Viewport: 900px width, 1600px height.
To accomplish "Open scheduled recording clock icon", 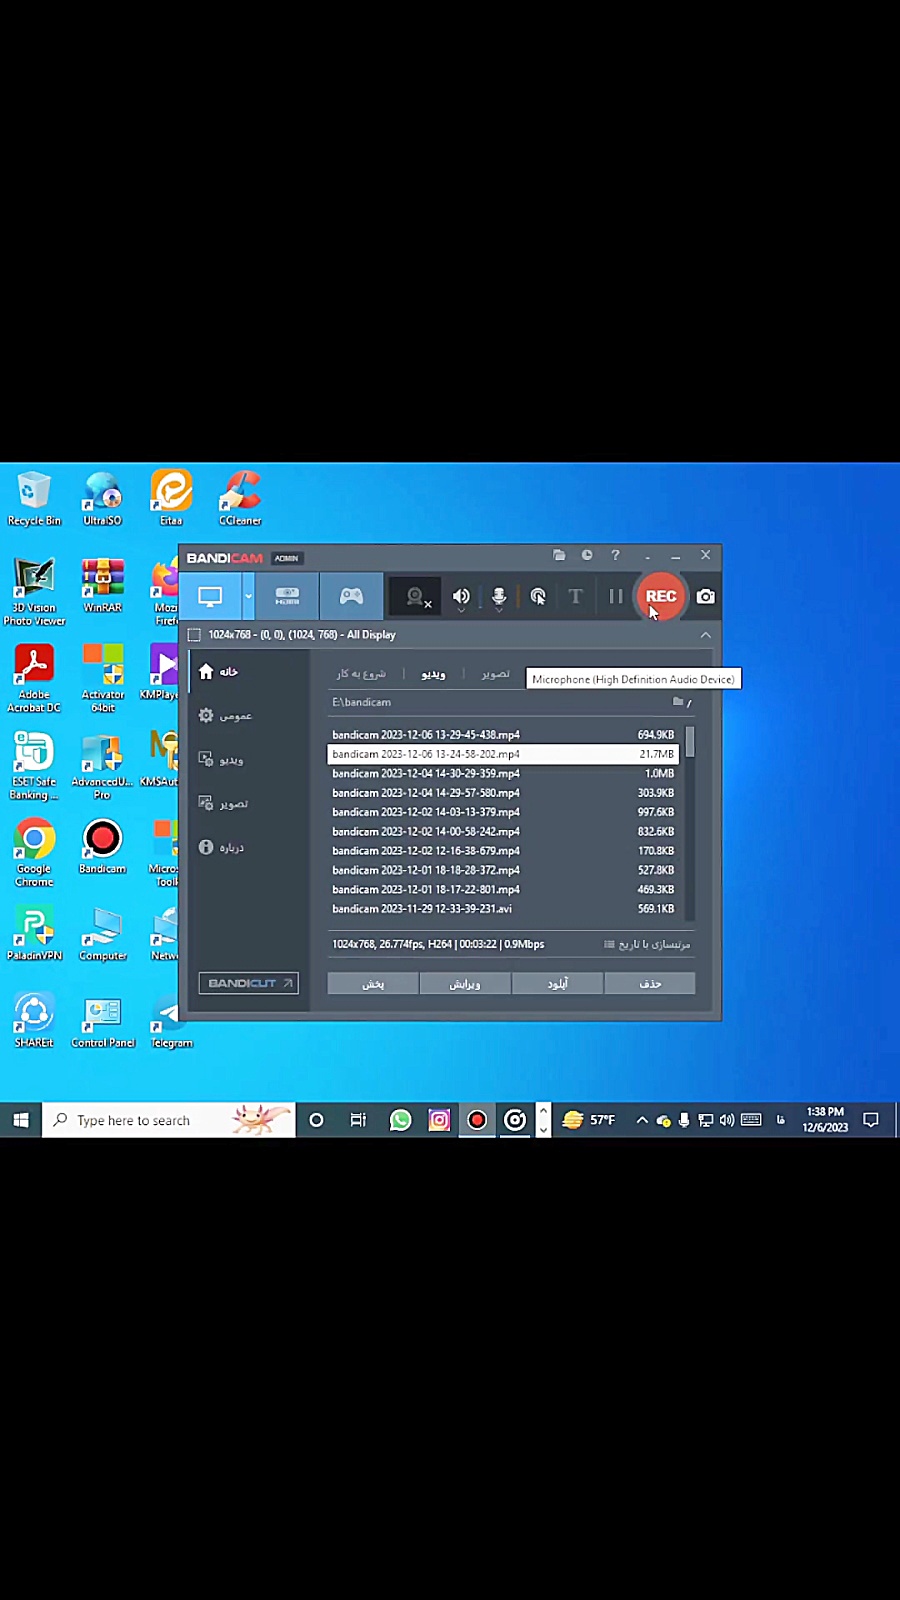I will (x=587, y=555).
